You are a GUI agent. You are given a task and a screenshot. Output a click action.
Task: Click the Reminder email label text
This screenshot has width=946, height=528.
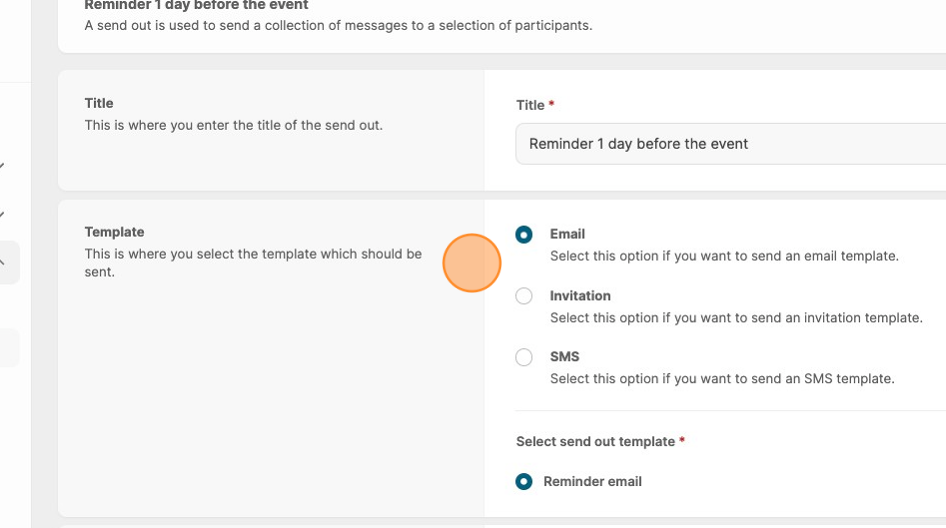point(592,482)
